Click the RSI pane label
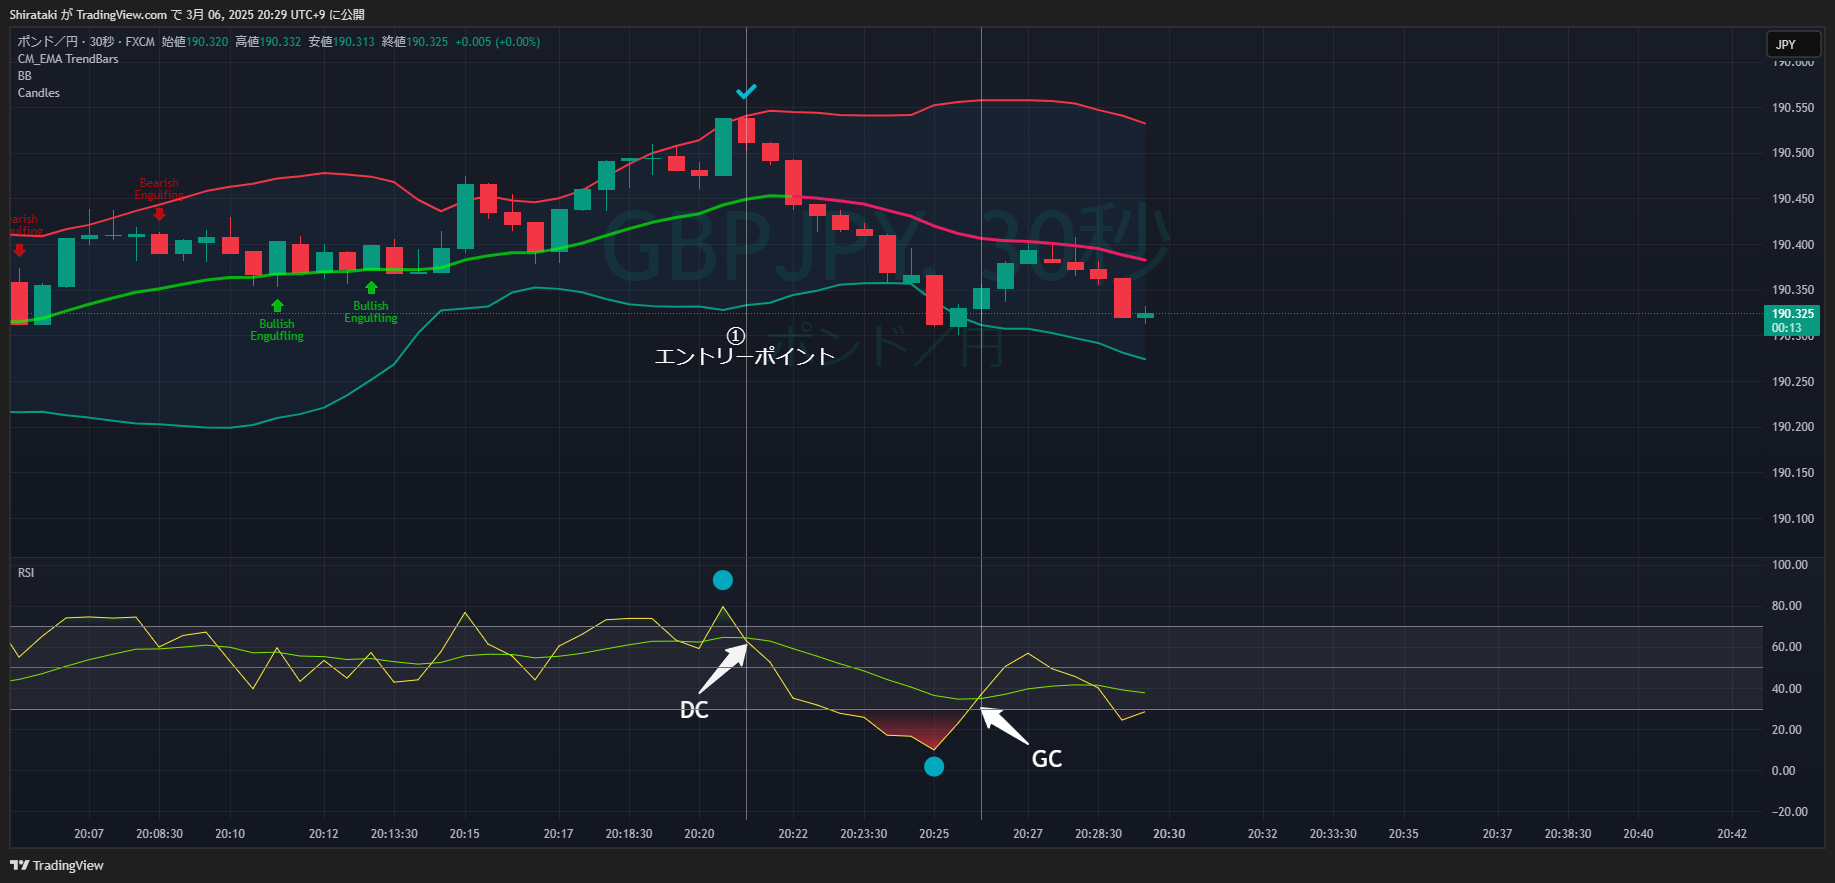This screenshot has width=1835, height=883. pos(26,573)
